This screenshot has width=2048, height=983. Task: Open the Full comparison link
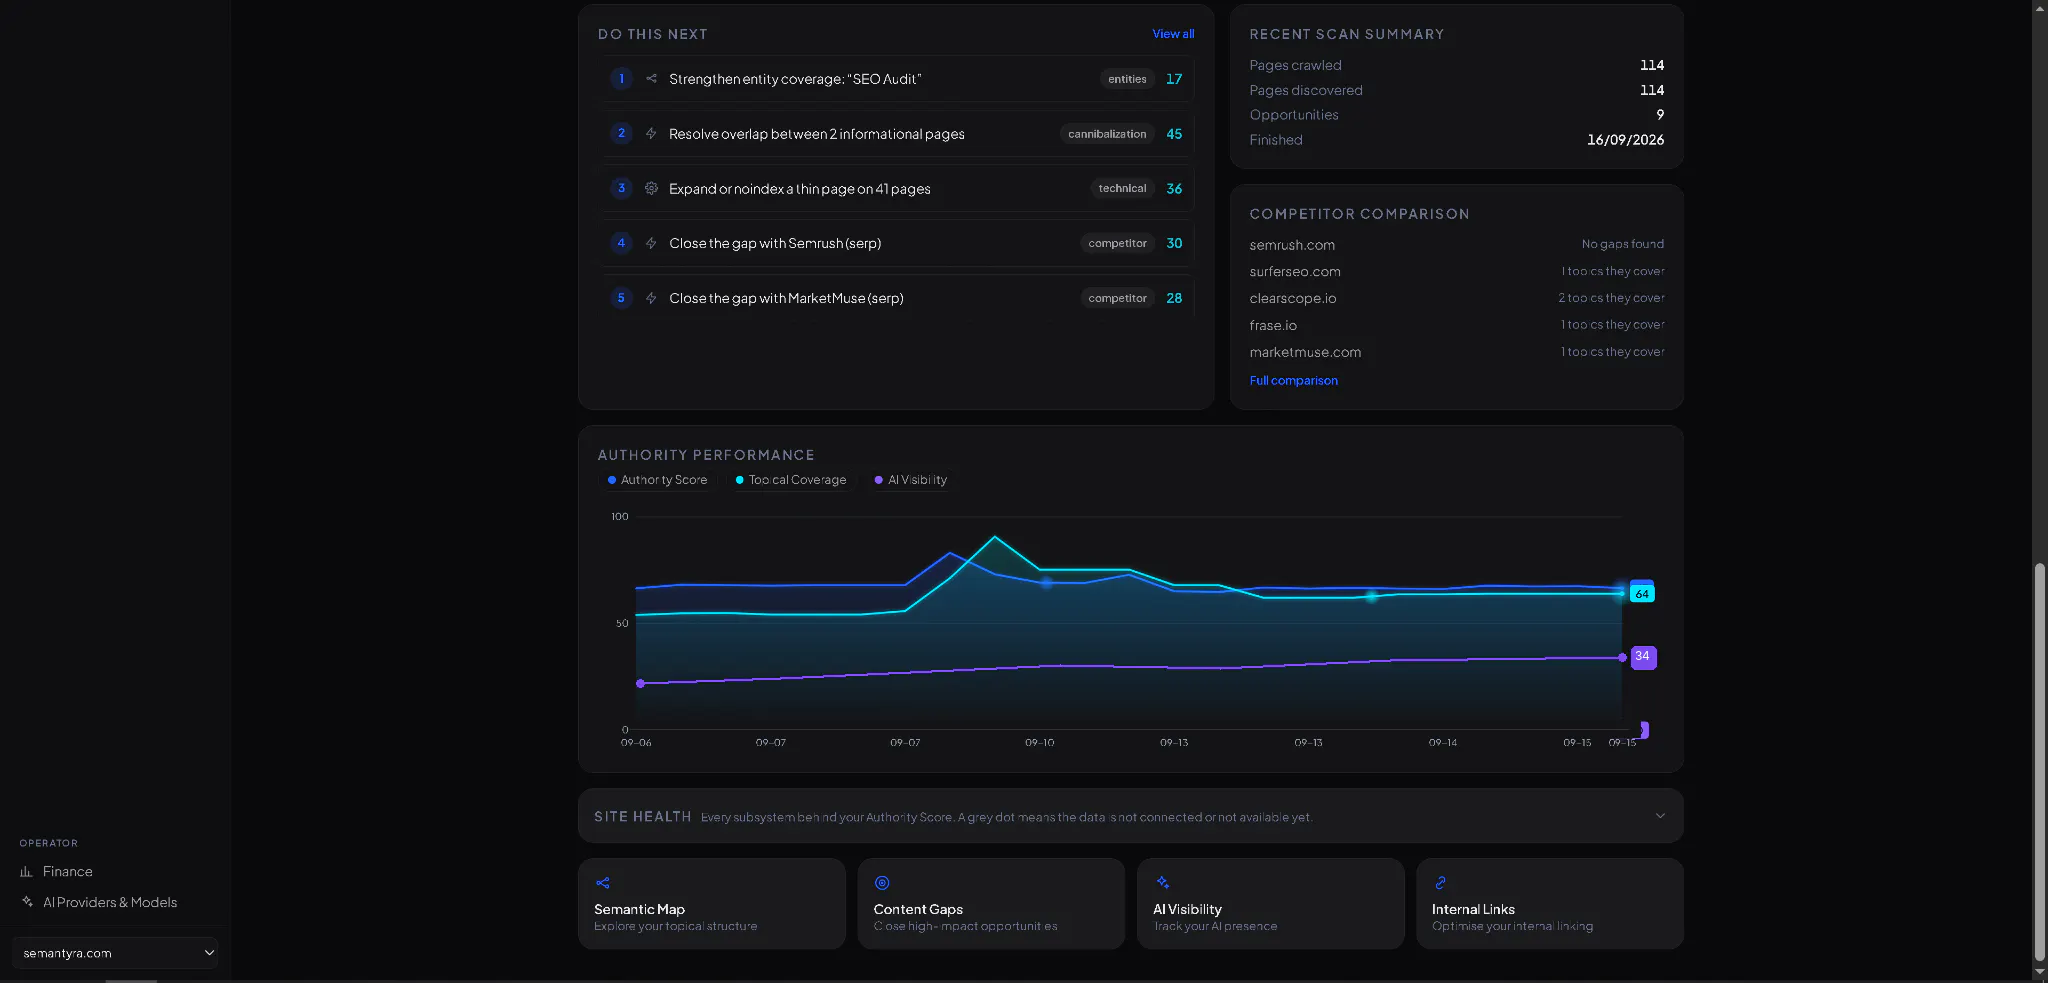1293,381
